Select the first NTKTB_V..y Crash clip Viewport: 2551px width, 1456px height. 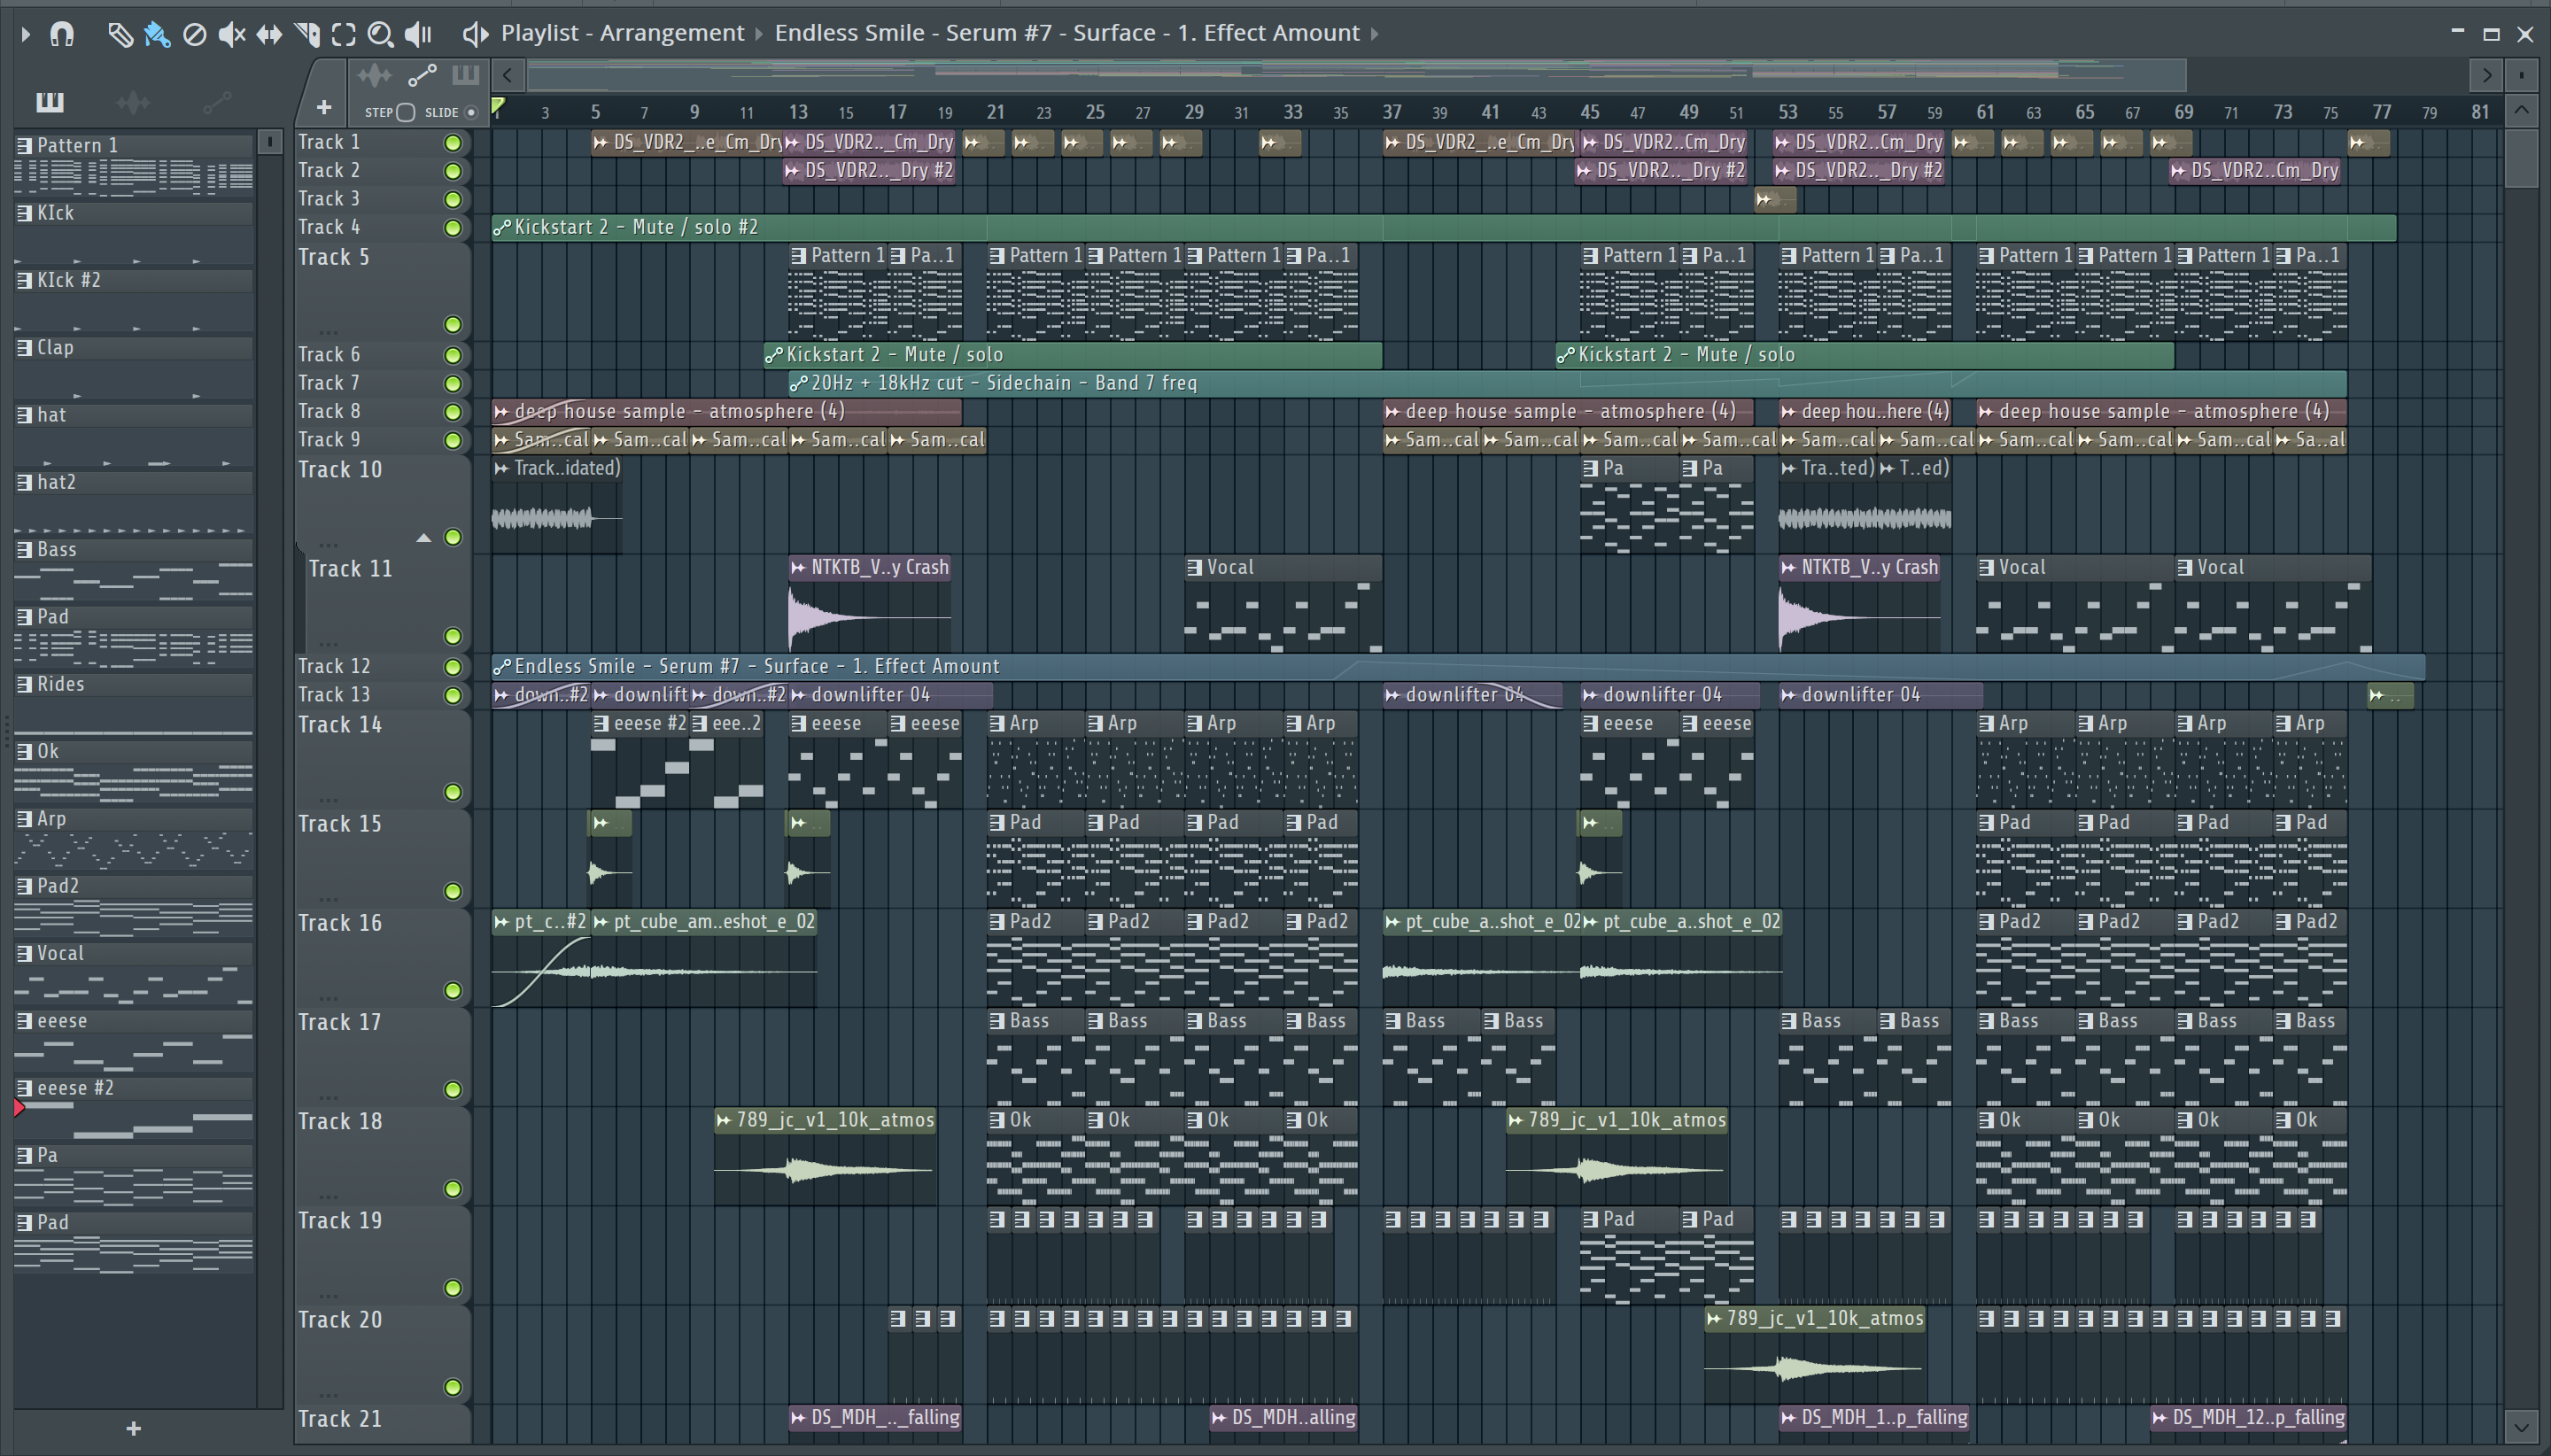869,603
